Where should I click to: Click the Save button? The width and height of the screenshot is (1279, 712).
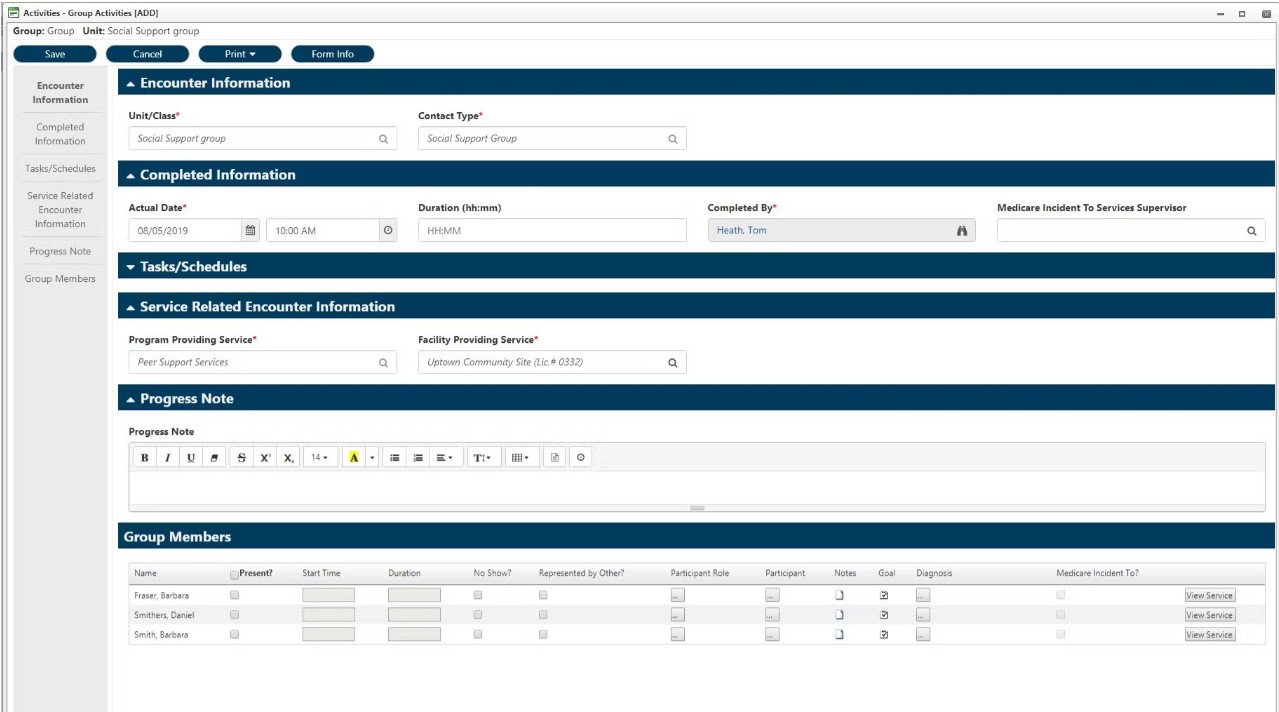54,53
